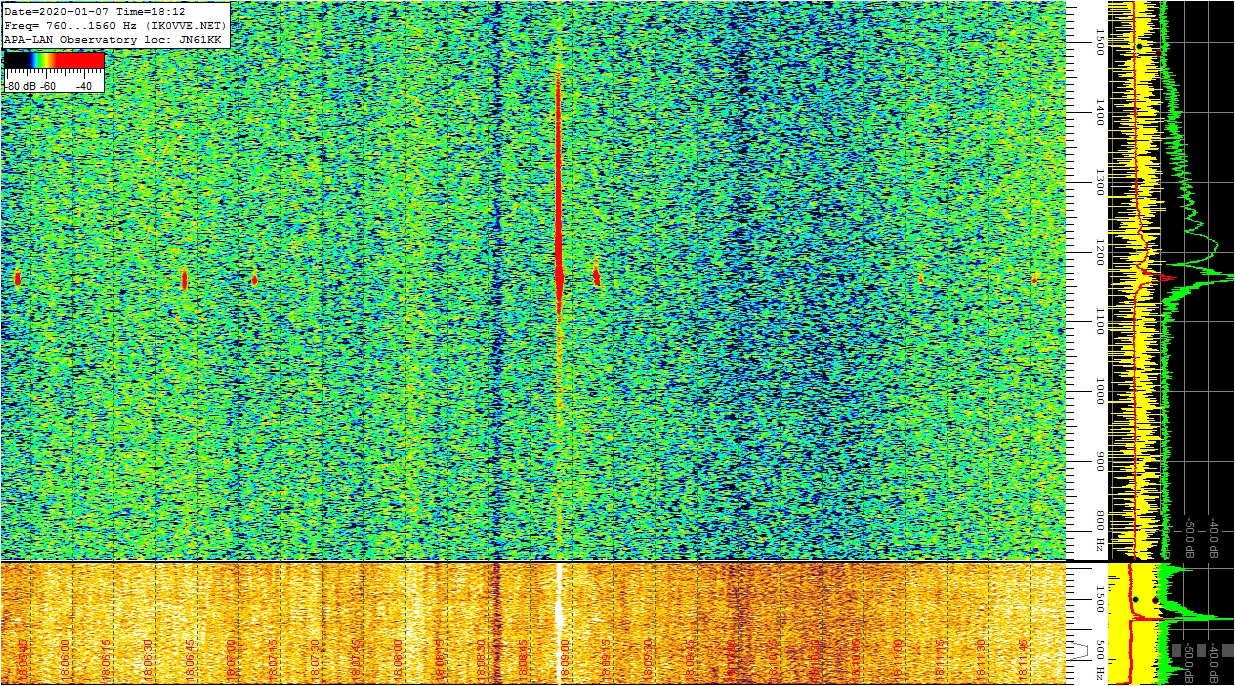Click the 18:11:00 time marker
The height and width of the screenshot is (686, 1235).
coord(899,659)
